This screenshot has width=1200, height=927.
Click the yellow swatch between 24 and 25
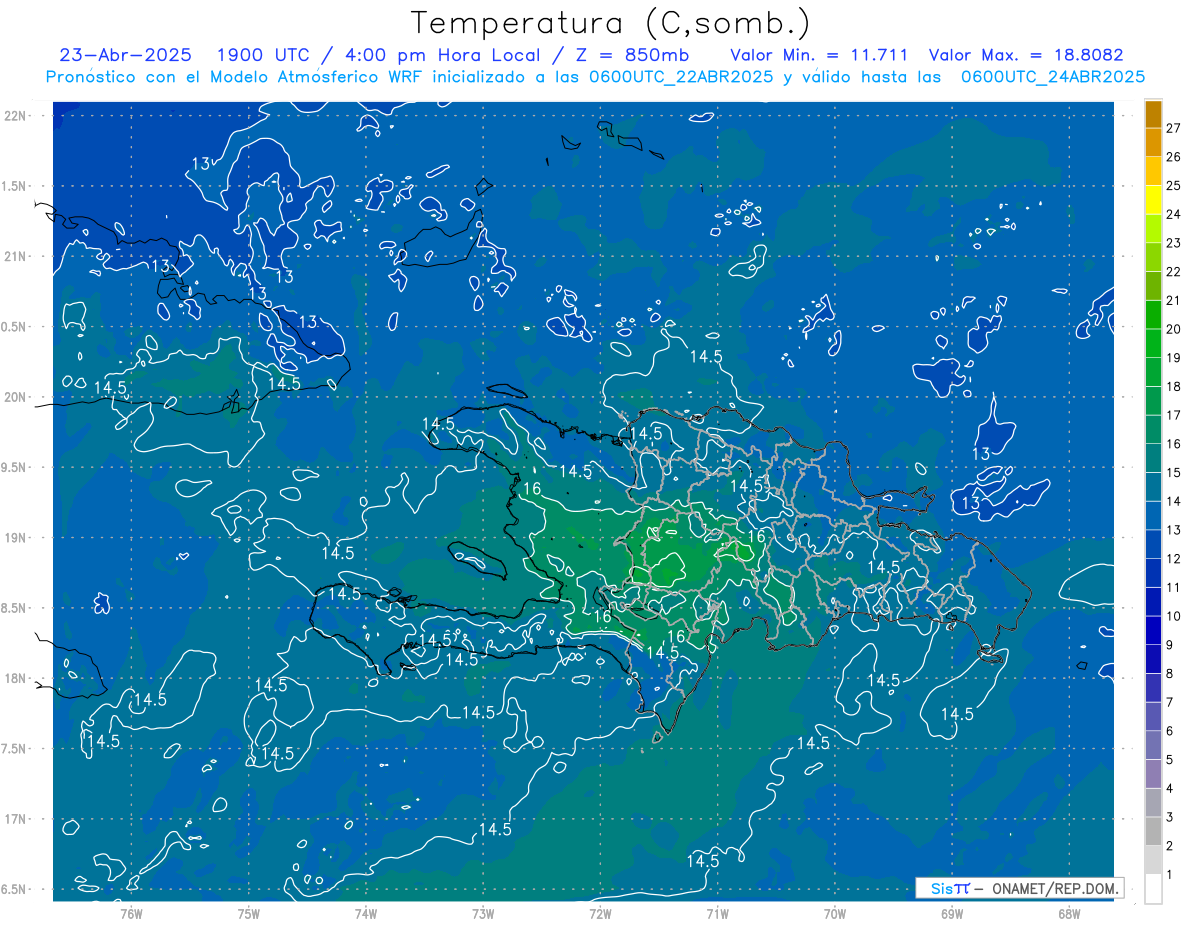(x=1153, y=200)
